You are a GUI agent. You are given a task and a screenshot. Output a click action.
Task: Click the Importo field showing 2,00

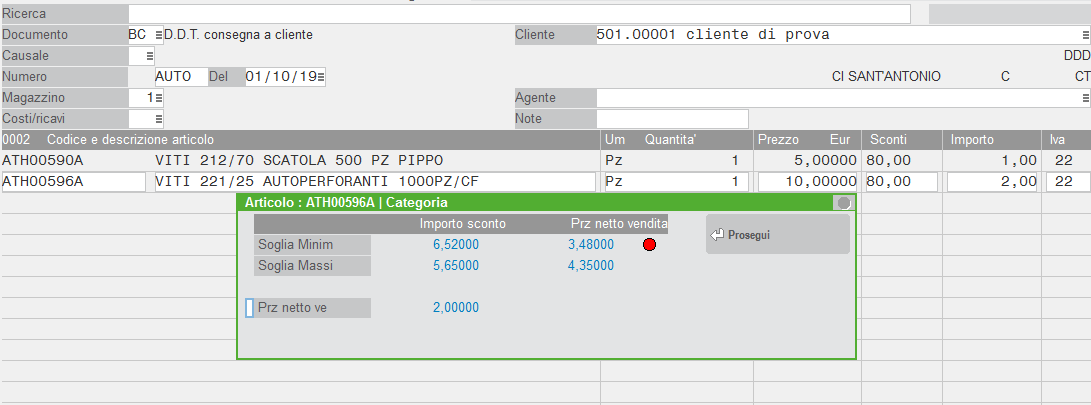(991, 182)
